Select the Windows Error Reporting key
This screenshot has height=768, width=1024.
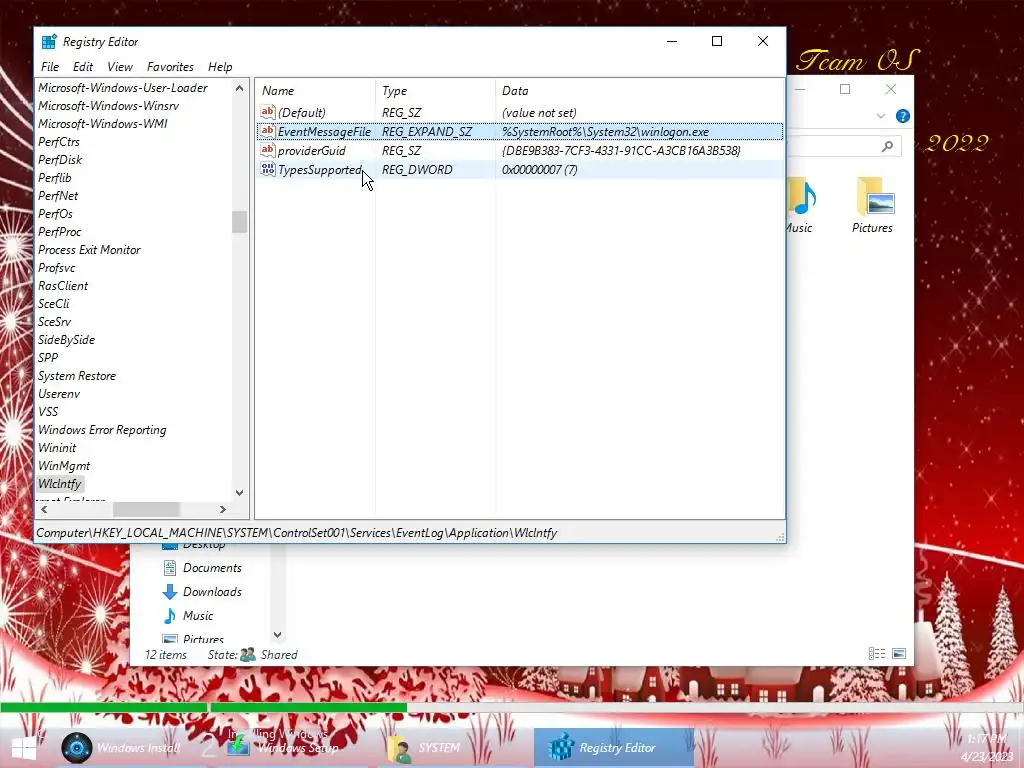pyautogui.click(x=103, y=430)
